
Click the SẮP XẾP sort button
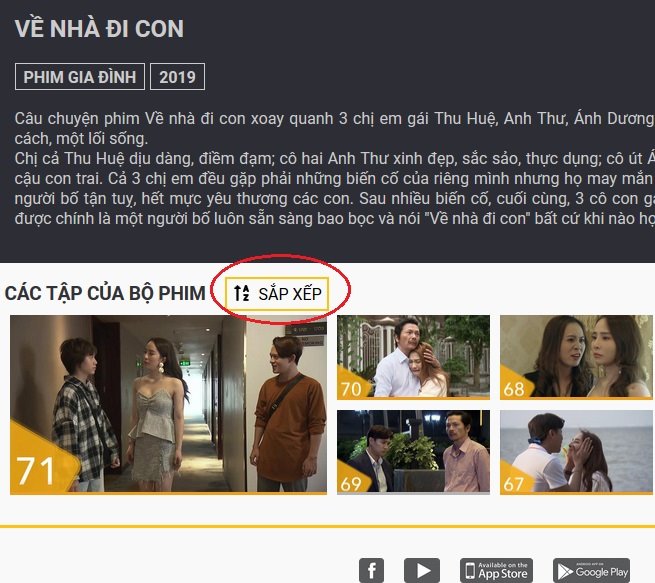coord(277,294)
